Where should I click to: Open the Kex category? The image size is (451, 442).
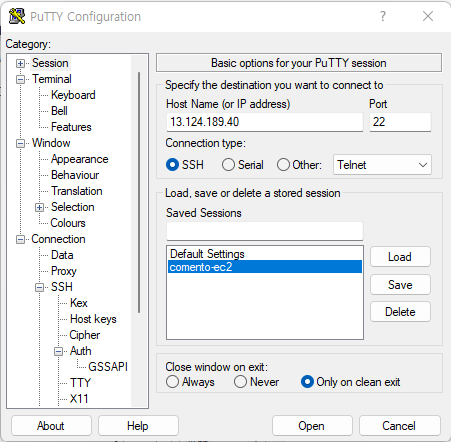(79, 303)
